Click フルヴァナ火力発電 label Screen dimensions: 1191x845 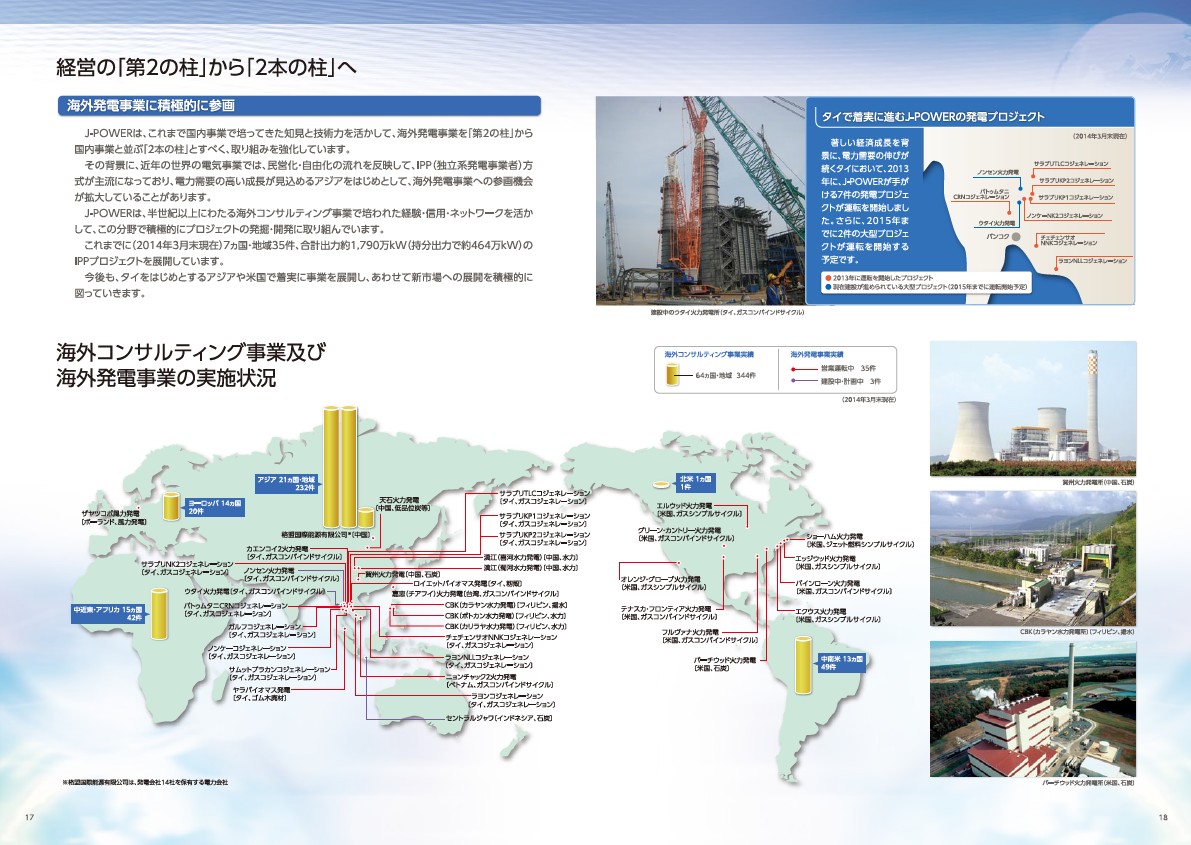[709, 636]
